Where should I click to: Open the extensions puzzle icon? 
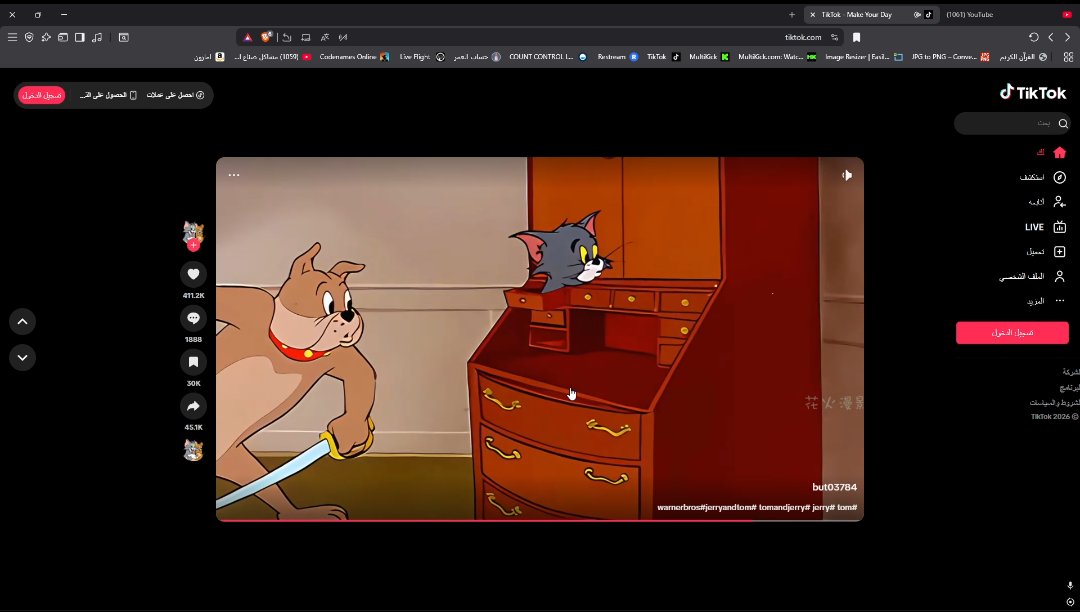(x=46, y=37)
